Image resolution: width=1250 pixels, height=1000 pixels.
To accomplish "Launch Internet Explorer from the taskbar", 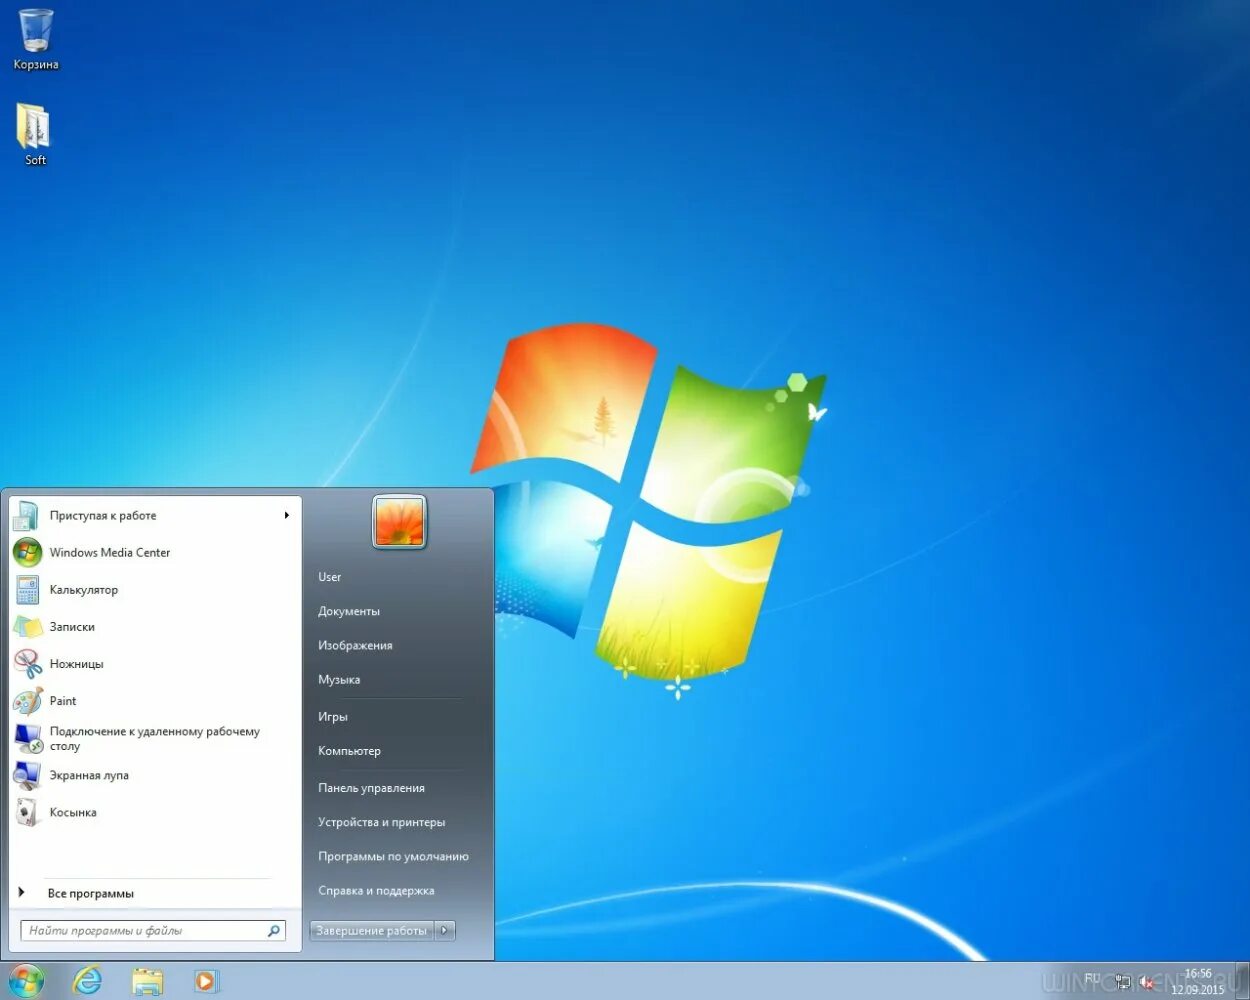I will pos(86,980).
